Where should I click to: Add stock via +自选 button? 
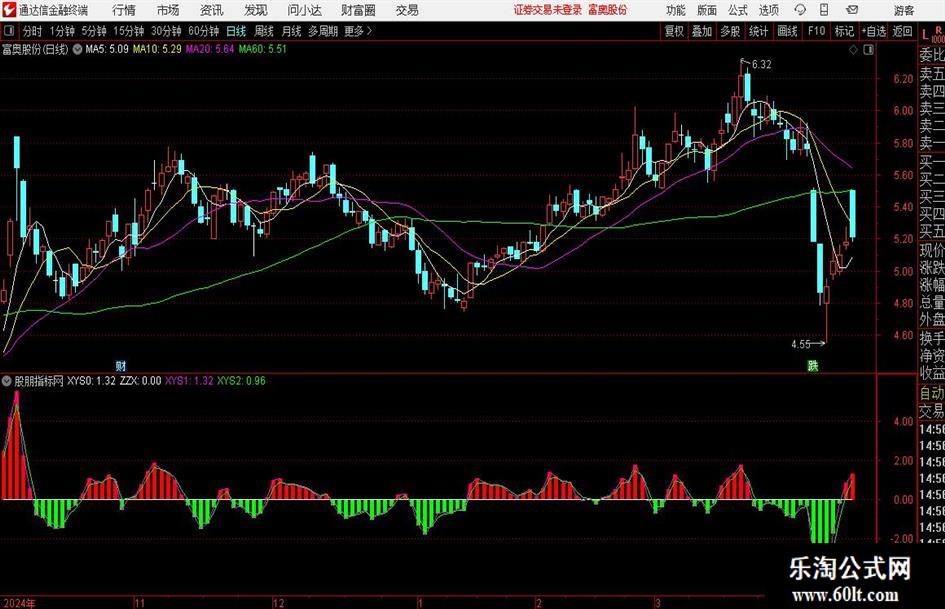[873, 31]
